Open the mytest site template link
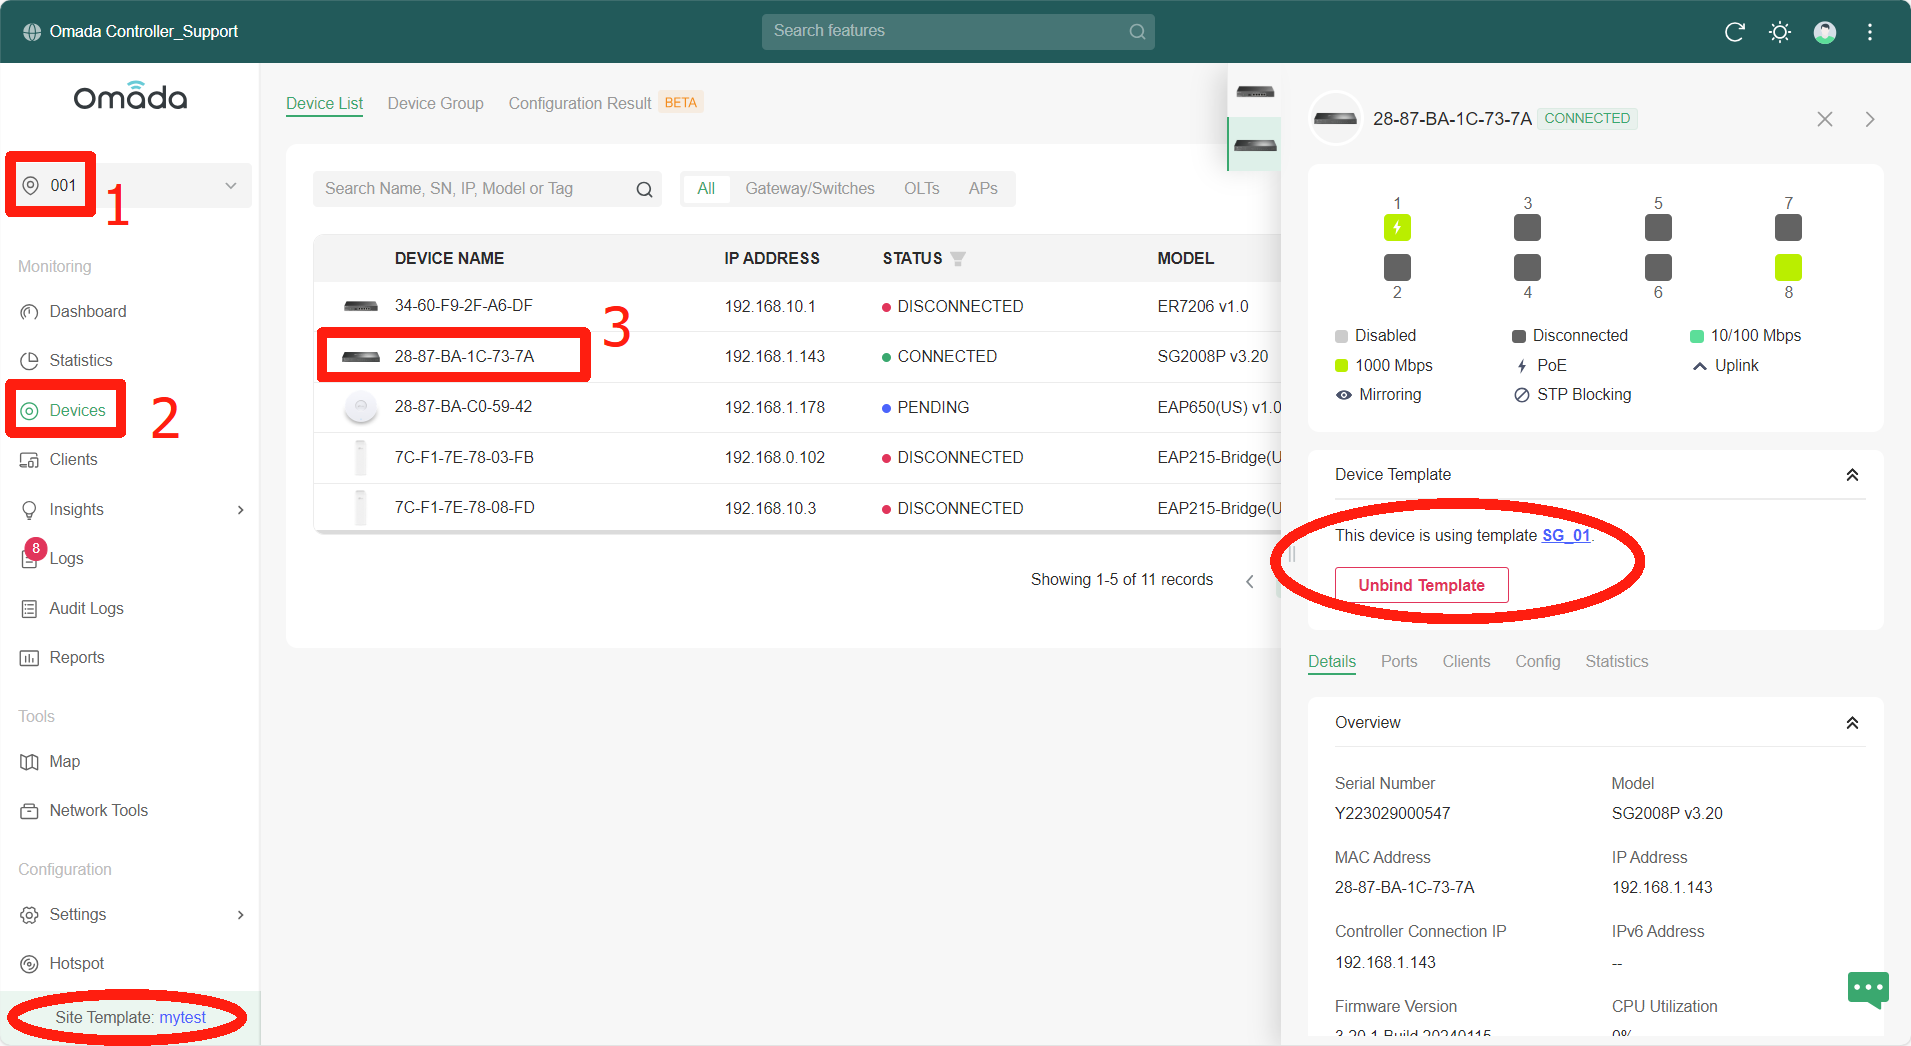The width and height of the screenshot is (1911, 1046). click(182, 1018)
